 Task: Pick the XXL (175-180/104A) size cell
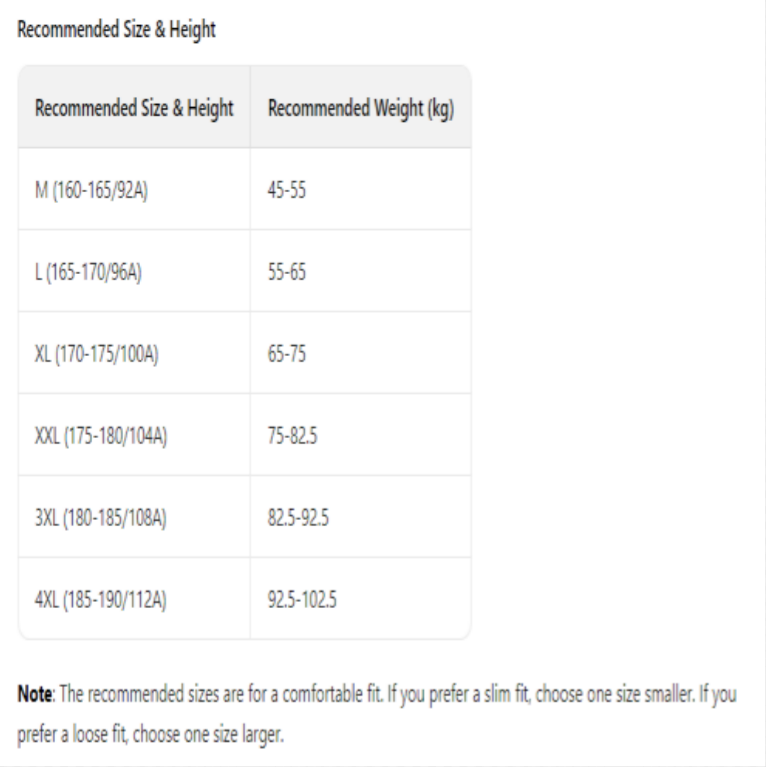tap(100, 435)
